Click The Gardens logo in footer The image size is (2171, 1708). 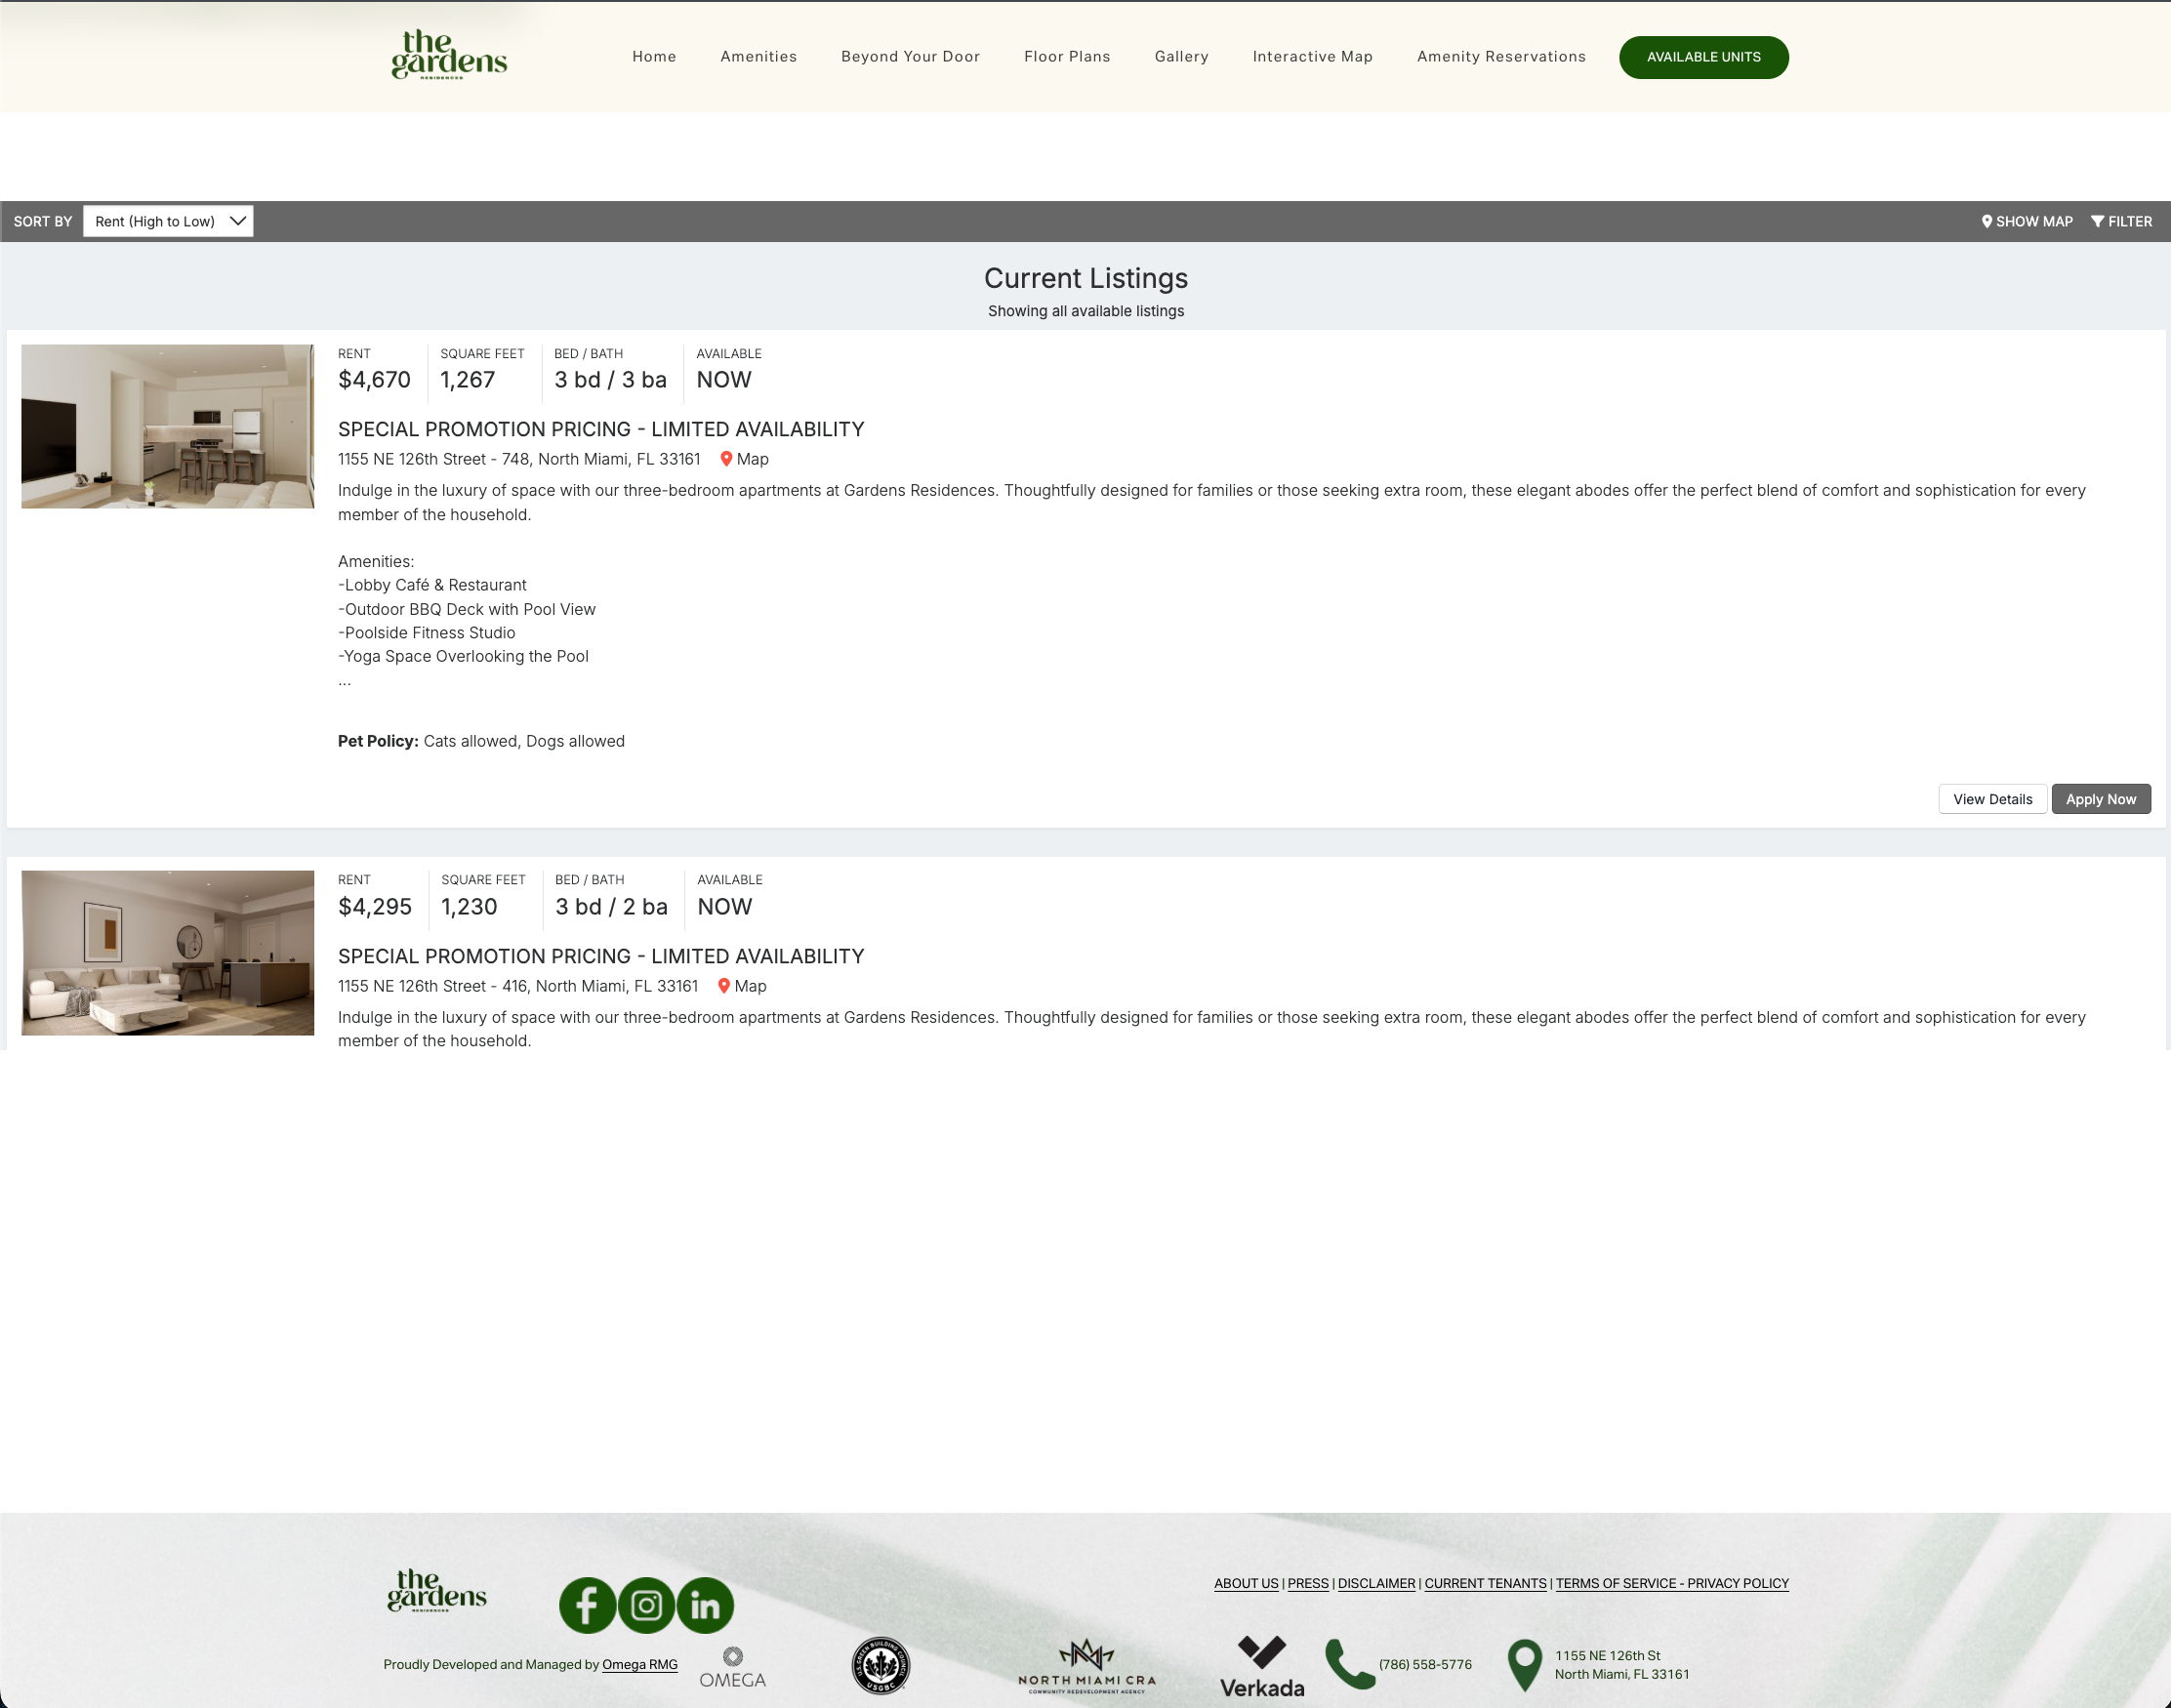437,1590
